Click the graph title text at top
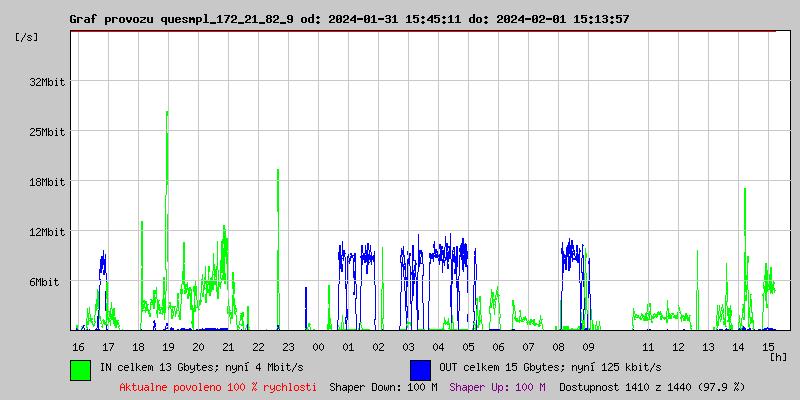 [x=349, y=19]
